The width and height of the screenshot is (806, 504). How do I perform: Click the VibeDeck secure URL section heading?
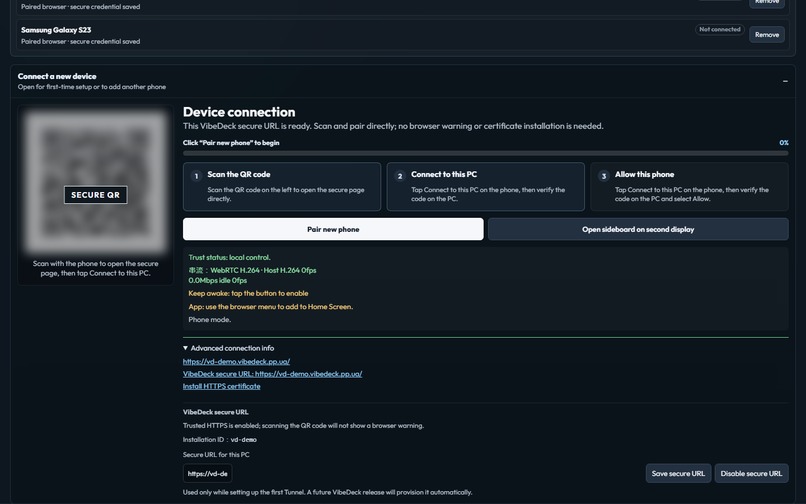pyautogui.click(x=215, y=412)
